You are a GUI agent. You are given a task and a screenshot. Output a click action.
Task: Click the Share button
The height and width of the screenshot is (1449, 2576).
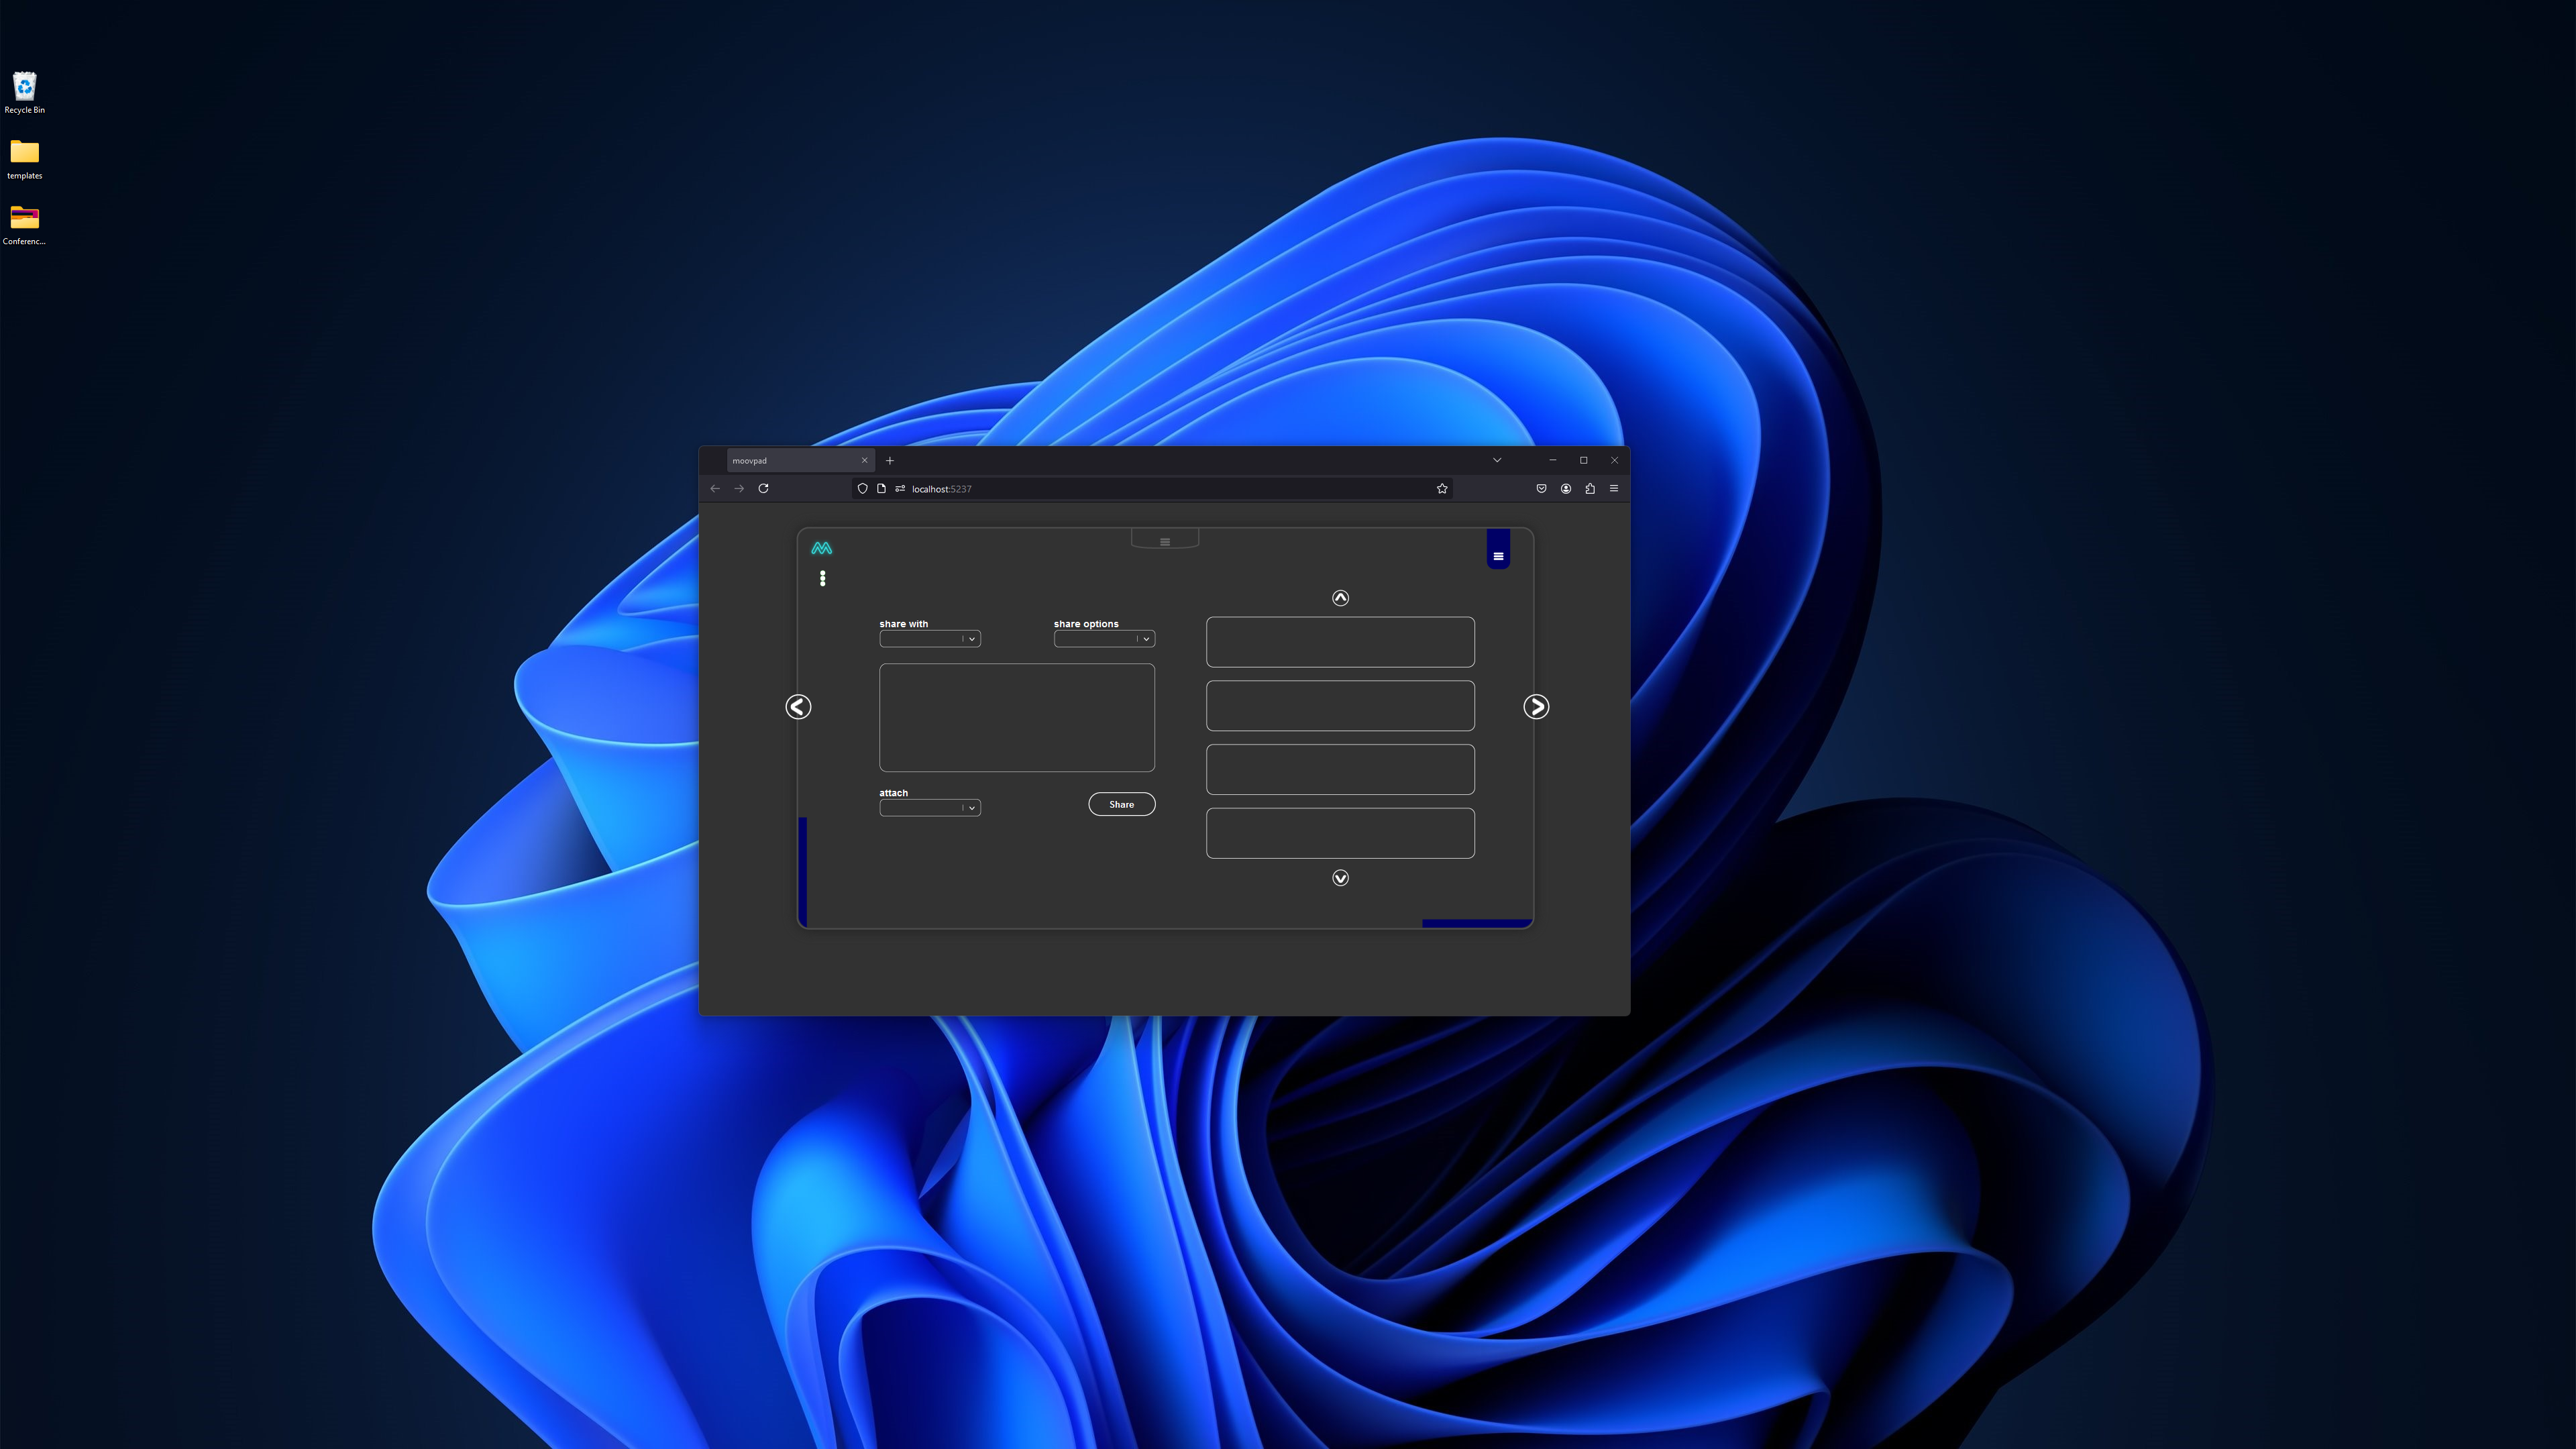1122,803
